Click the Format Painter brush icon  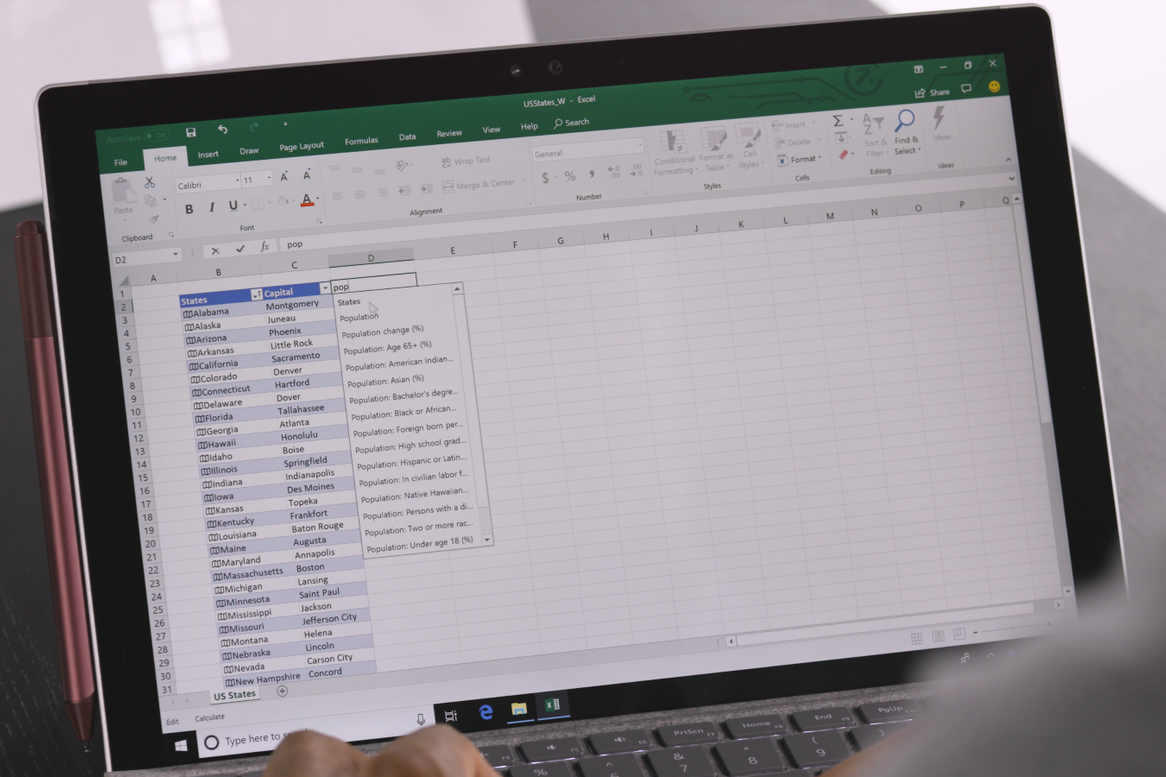point(154,219)
